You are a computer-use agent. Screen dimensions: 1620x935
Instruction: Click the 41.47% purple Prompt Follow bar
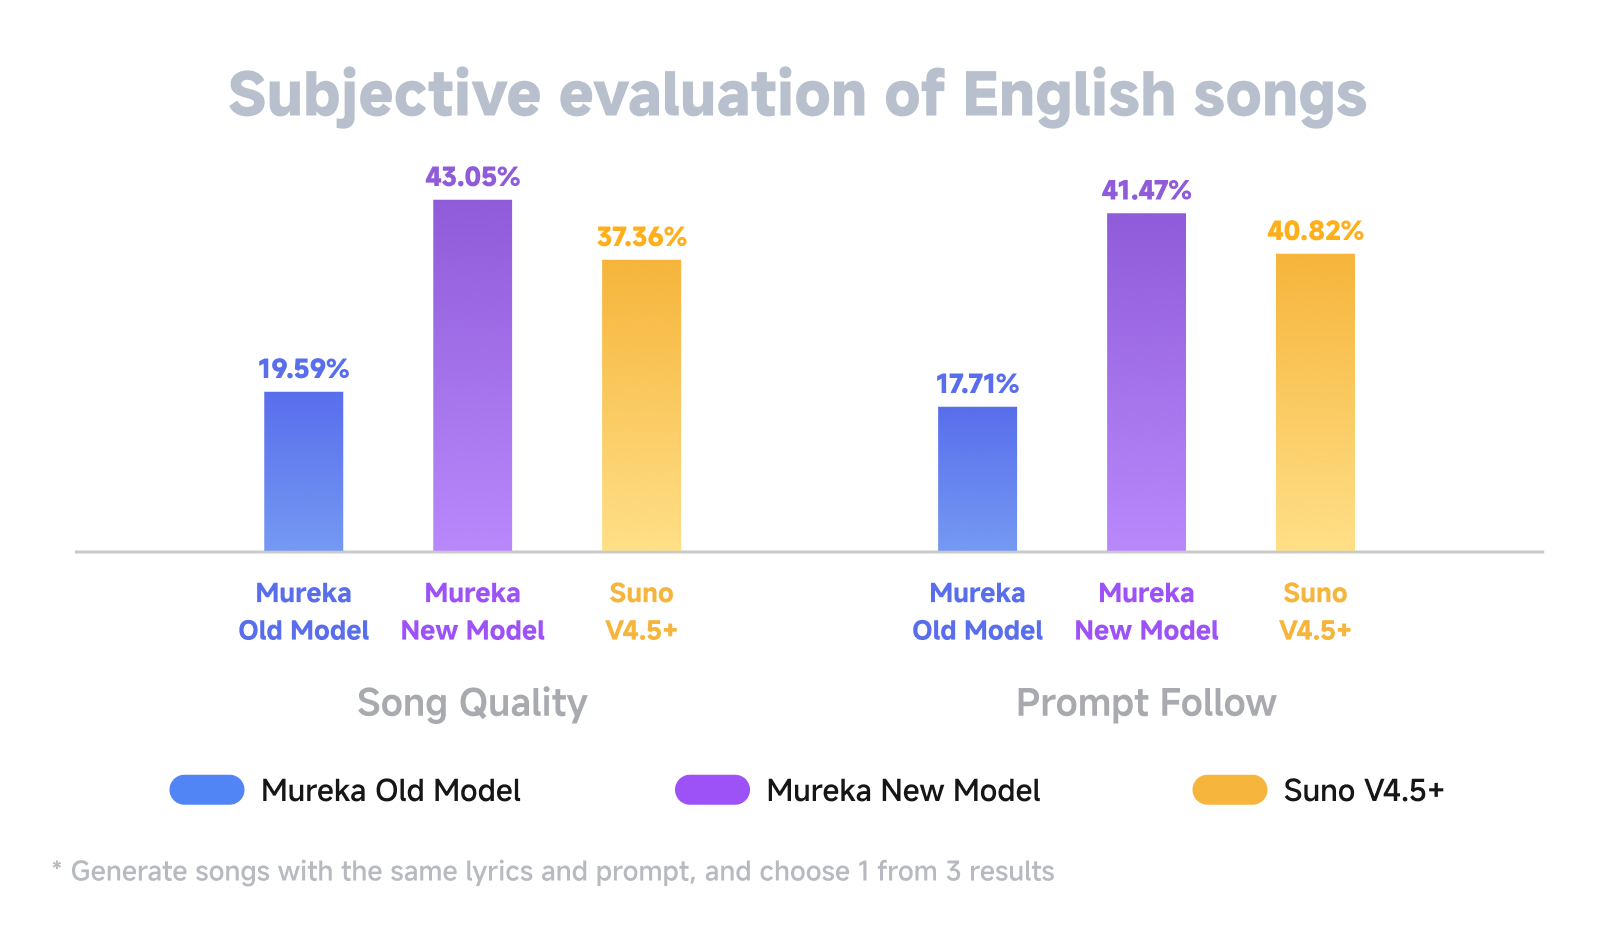tap(1146, 382)
